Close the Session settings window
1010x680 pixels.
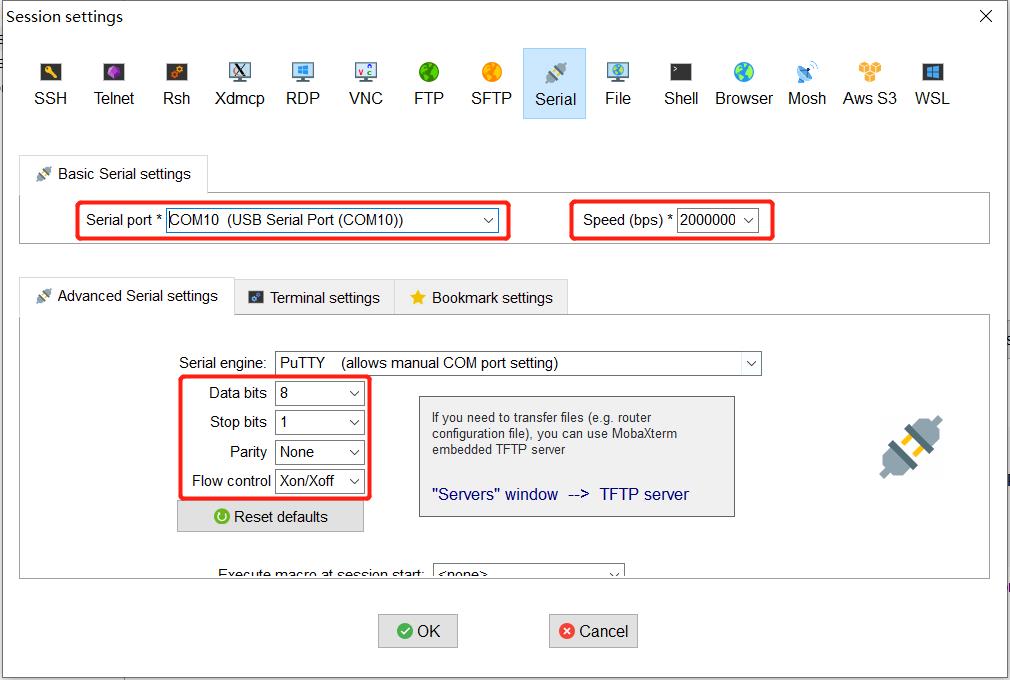point(986,16)
